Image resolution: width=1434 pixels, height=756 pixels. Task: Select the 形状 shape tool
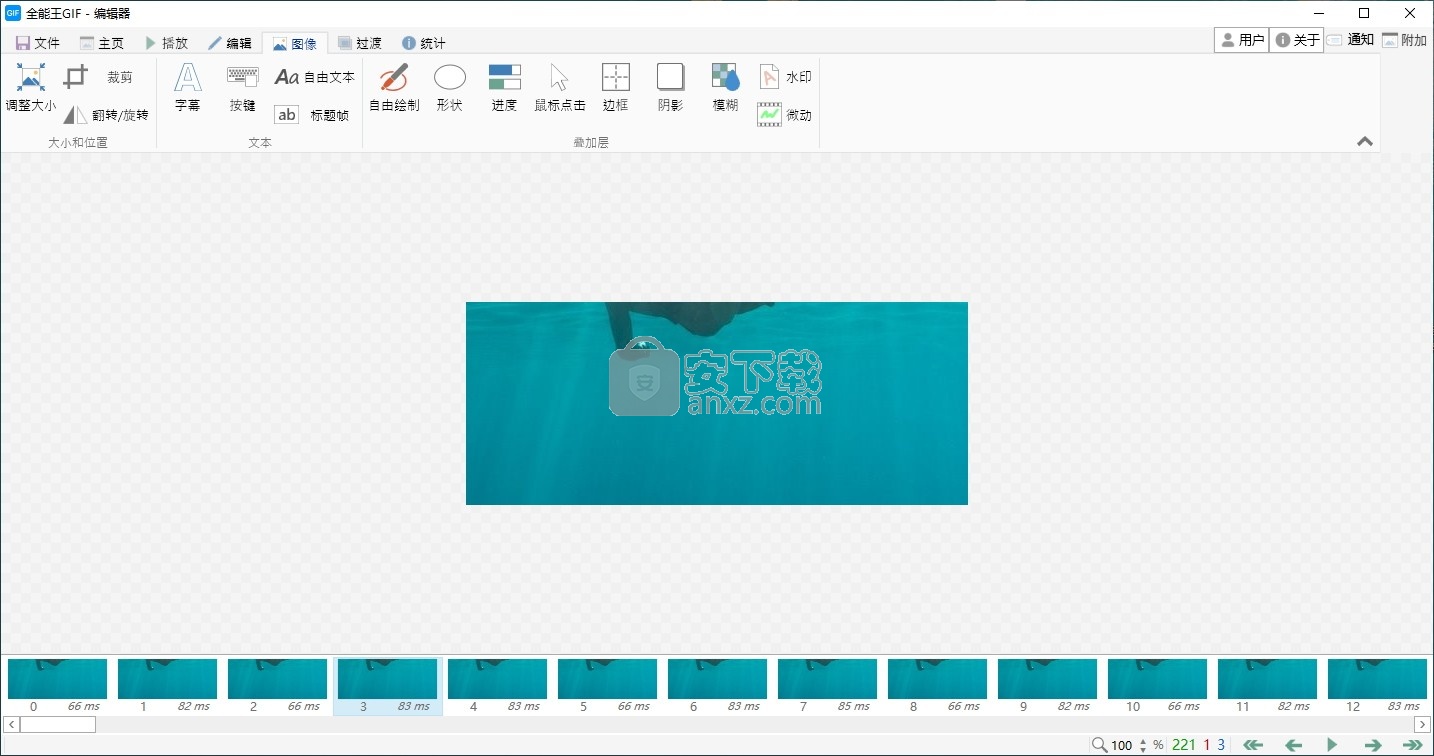click(x=450, y=87)
